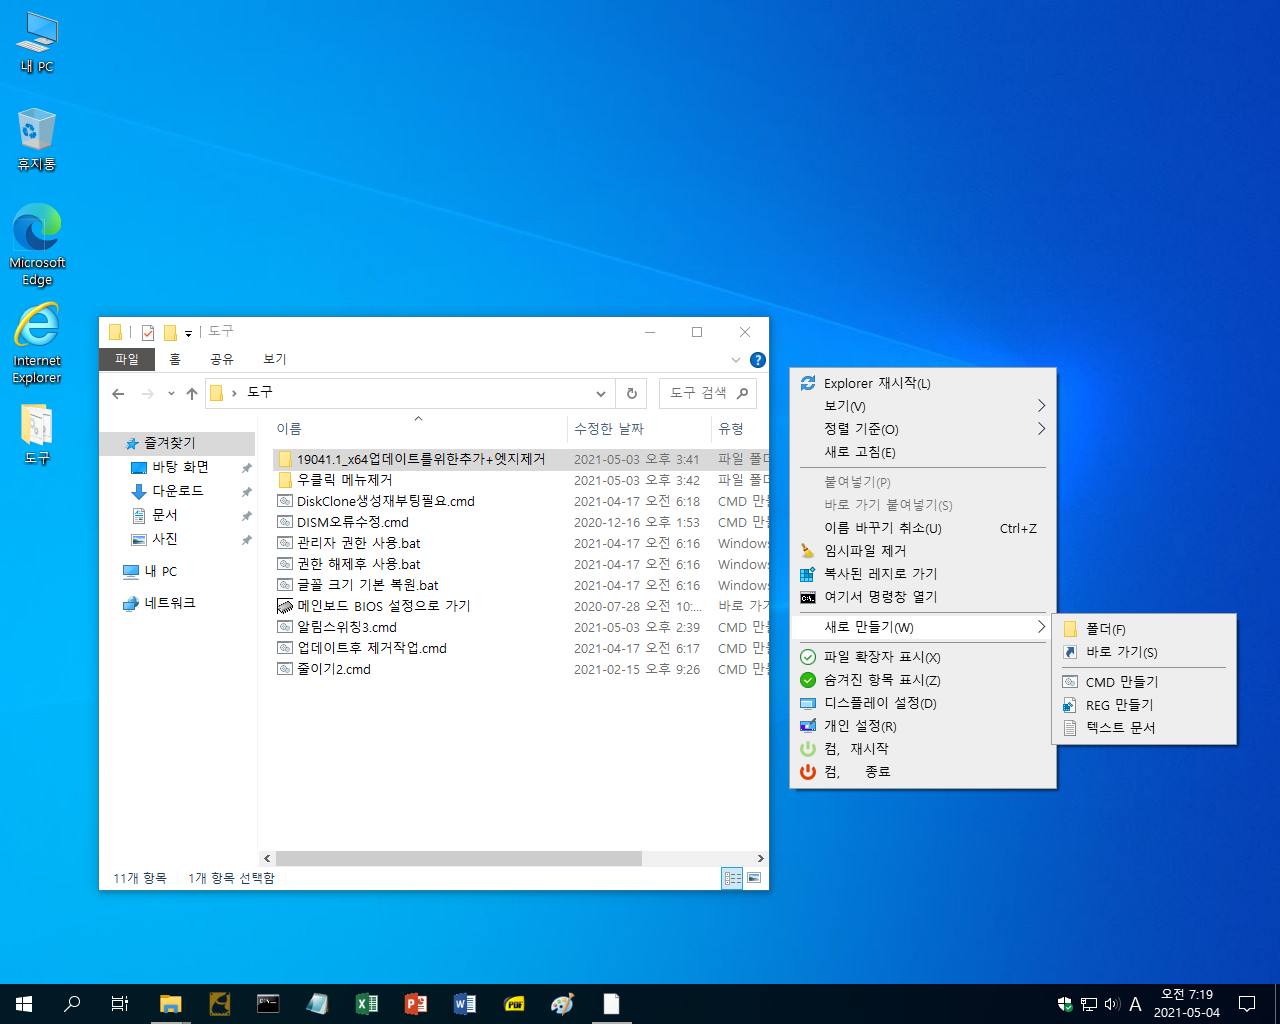This screenshot has width=1280, height=1024.
Task: Open the 홈 ribbon tab
Action: [x=175, y=359]
